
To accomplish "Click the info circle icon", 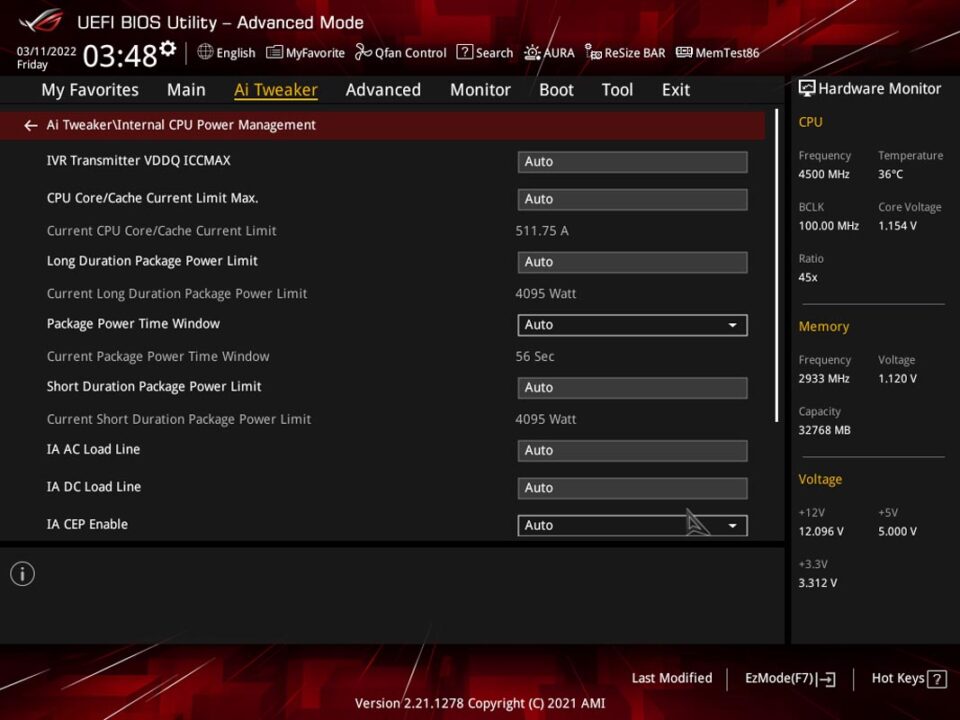I will pos(23,574).
